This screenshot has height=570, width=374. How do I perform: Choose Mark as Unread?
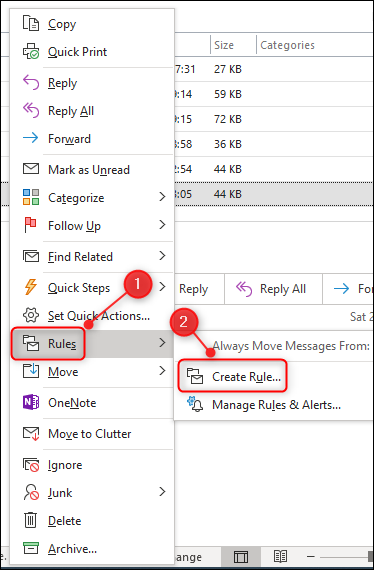[x=89, y=169]
